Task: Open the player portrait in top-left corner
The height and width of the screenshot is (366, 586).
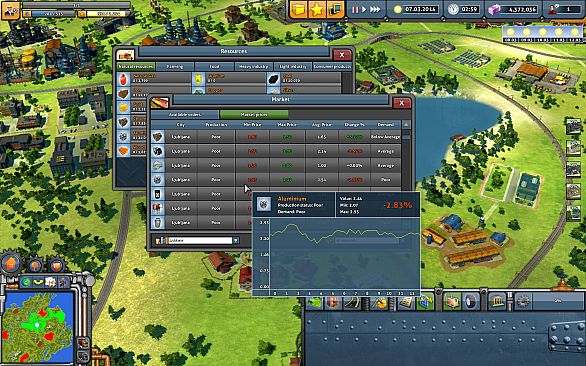Action: [x=10, y=10]
